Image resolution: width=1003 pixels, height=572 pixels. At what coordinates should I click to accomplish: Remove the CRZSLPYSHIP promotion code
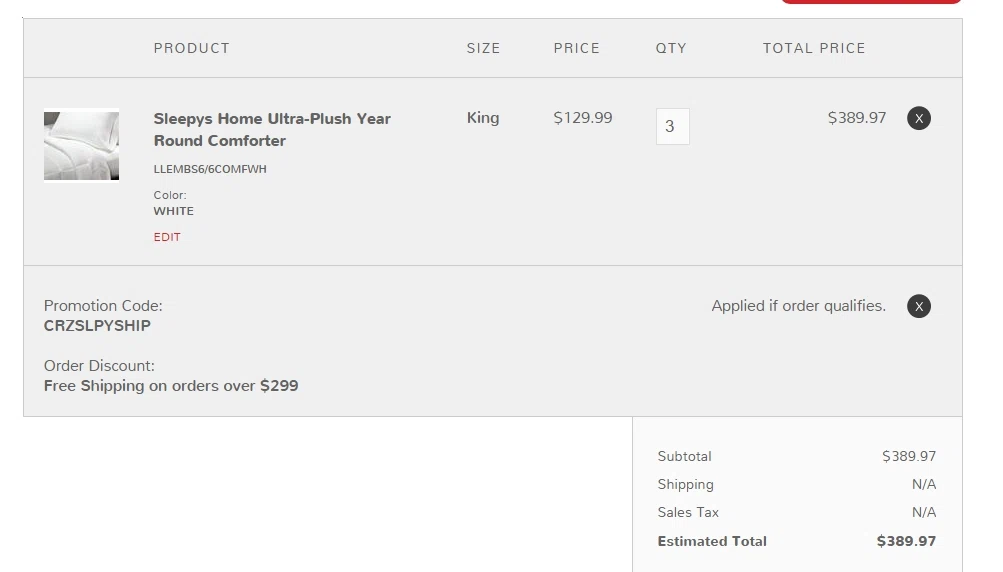point(919,306)
